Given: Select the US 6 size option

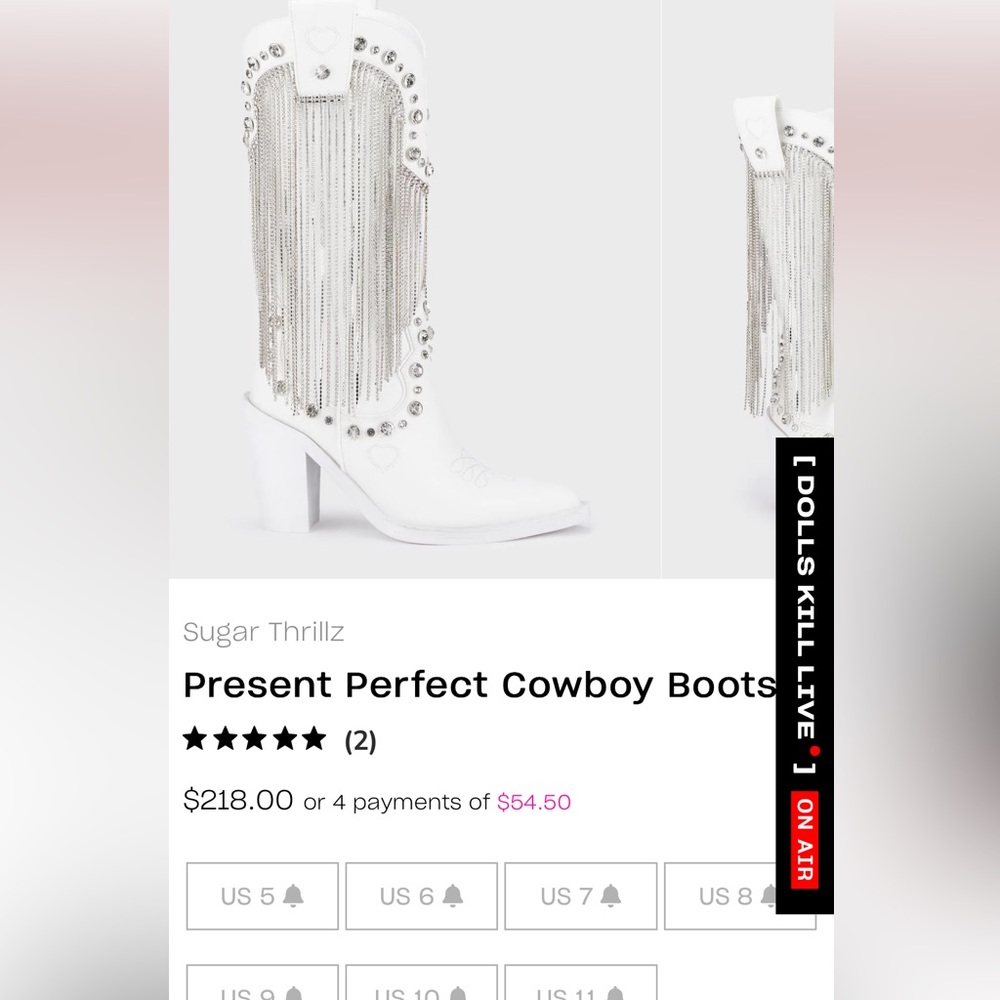Looking at the screenshot, I should tap(421, 896).
